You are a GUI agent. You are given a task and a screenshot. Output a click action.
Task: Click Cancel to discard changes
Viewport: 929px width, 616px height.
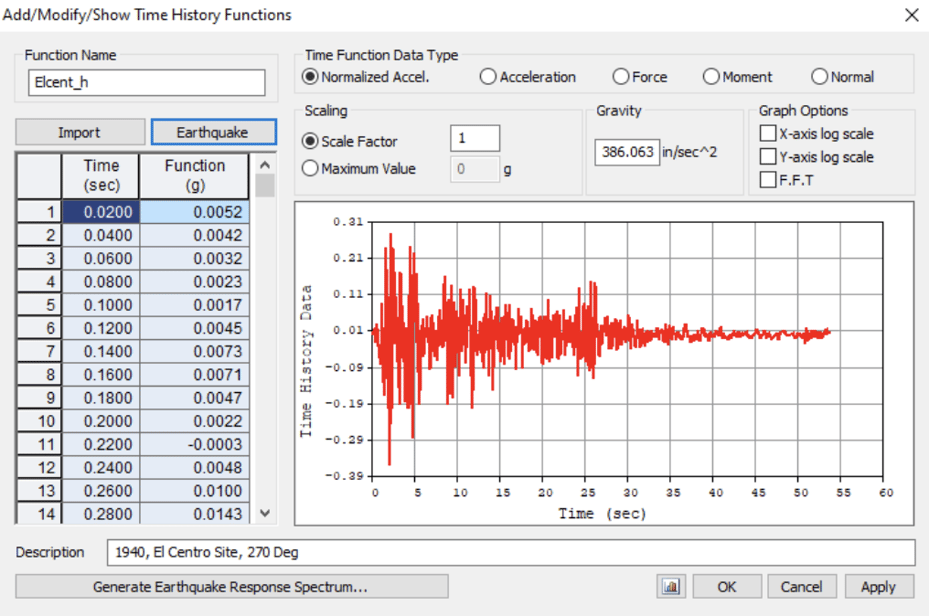pyautogui.click(x=802, y=587)
